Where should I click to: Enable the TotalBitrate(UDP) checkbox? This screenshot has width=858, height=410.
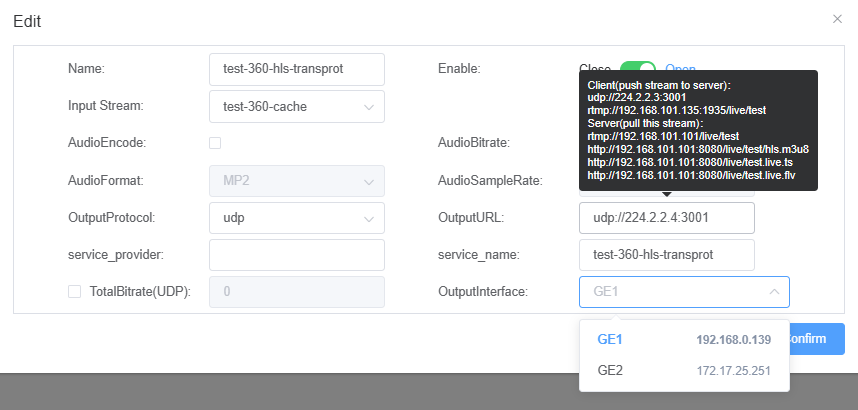pyautogui.click(x=74, y=292)
